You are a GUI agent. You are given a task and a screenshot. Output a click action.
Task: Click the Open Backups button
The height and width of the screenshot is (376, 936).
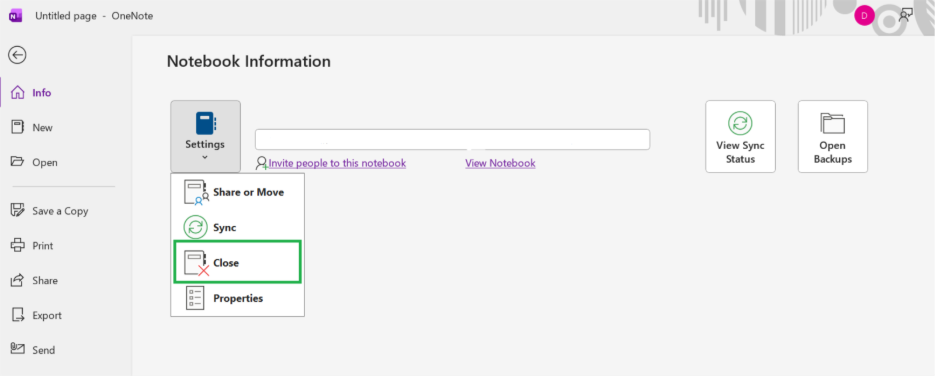tap(832, 137)
